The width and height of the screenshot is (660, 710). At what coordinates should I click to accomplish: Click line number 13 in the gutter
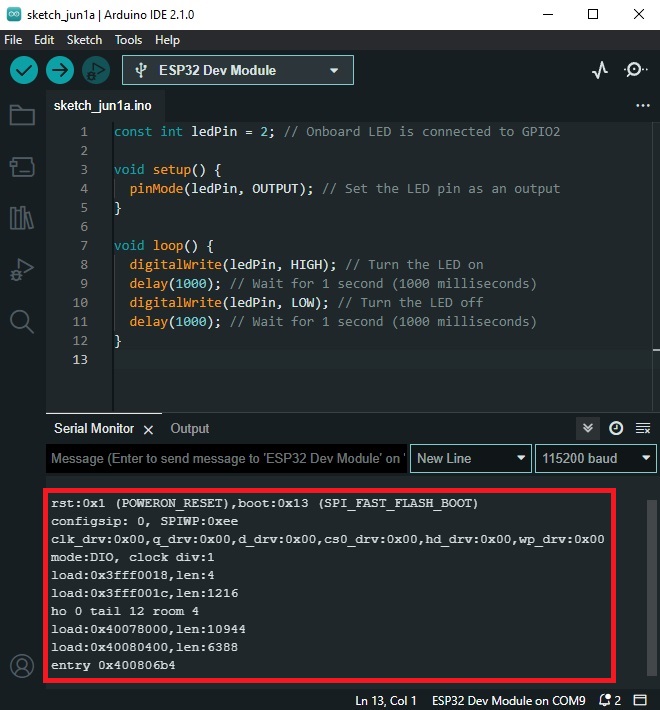coord(80,360)
